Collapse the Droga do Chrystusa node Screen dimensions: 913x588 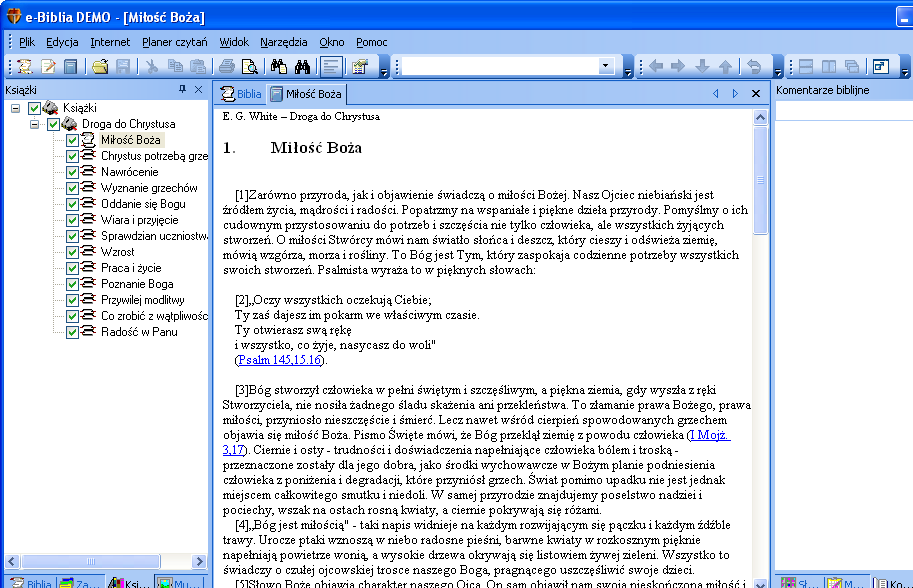(35, 124)
